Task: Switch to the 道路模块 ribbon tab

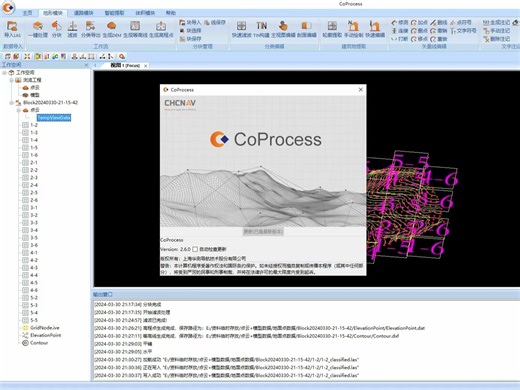Action: tap(83, 13)
